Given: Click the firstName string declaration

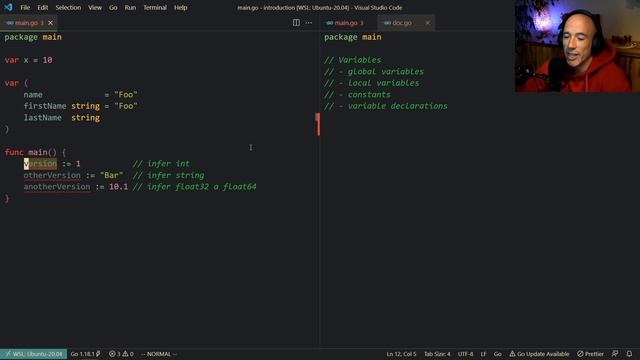Looking at the screenshot, I should [x=80, y=106].
